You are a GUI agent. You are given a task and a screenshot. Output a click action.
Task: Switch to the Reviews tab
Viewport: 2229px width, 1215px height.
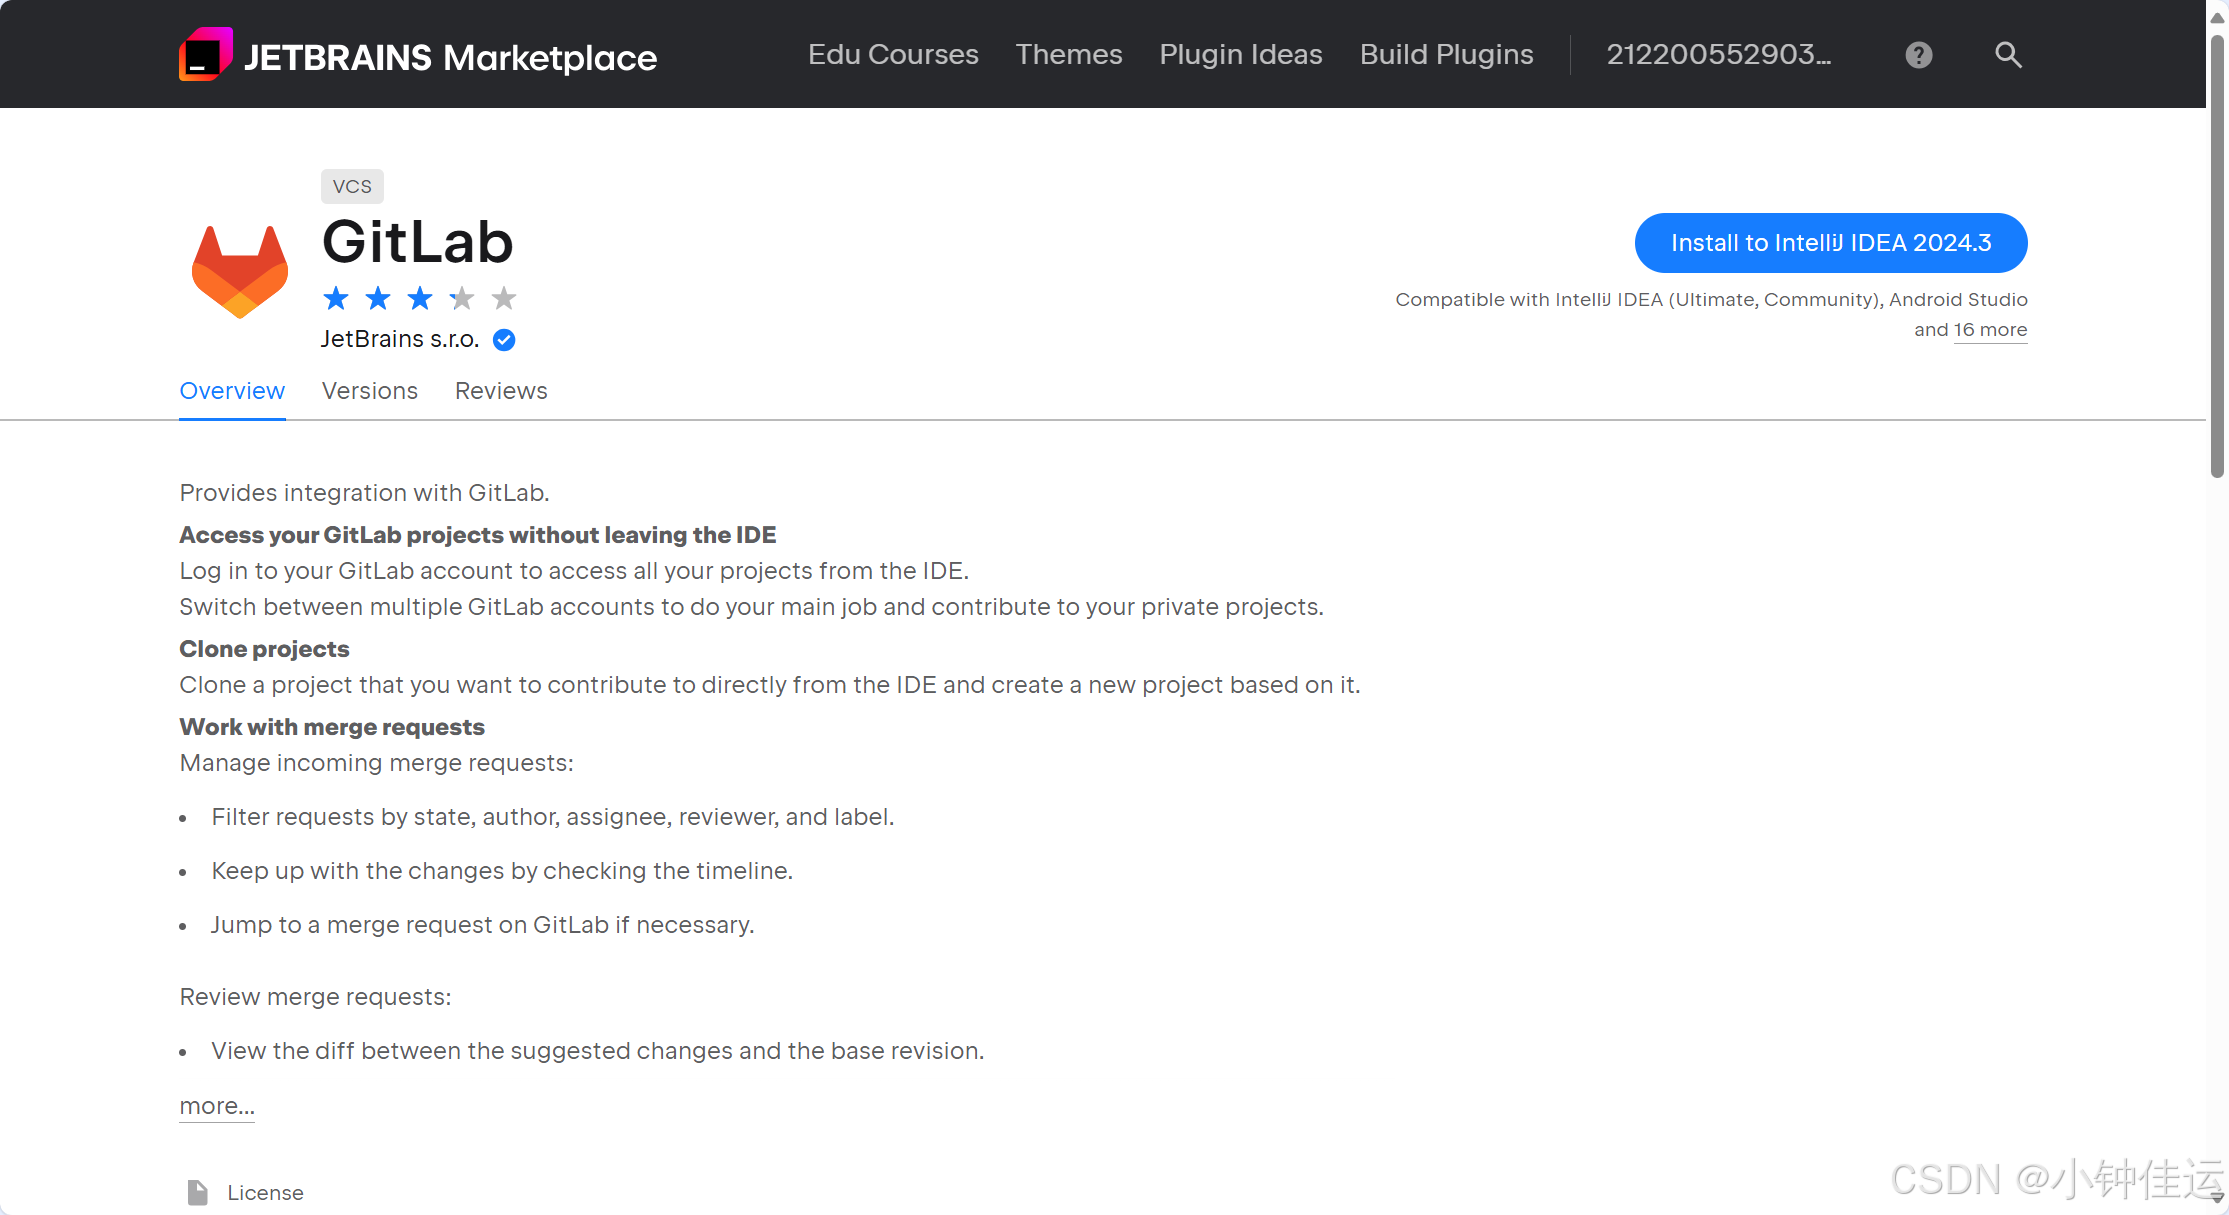501,391
